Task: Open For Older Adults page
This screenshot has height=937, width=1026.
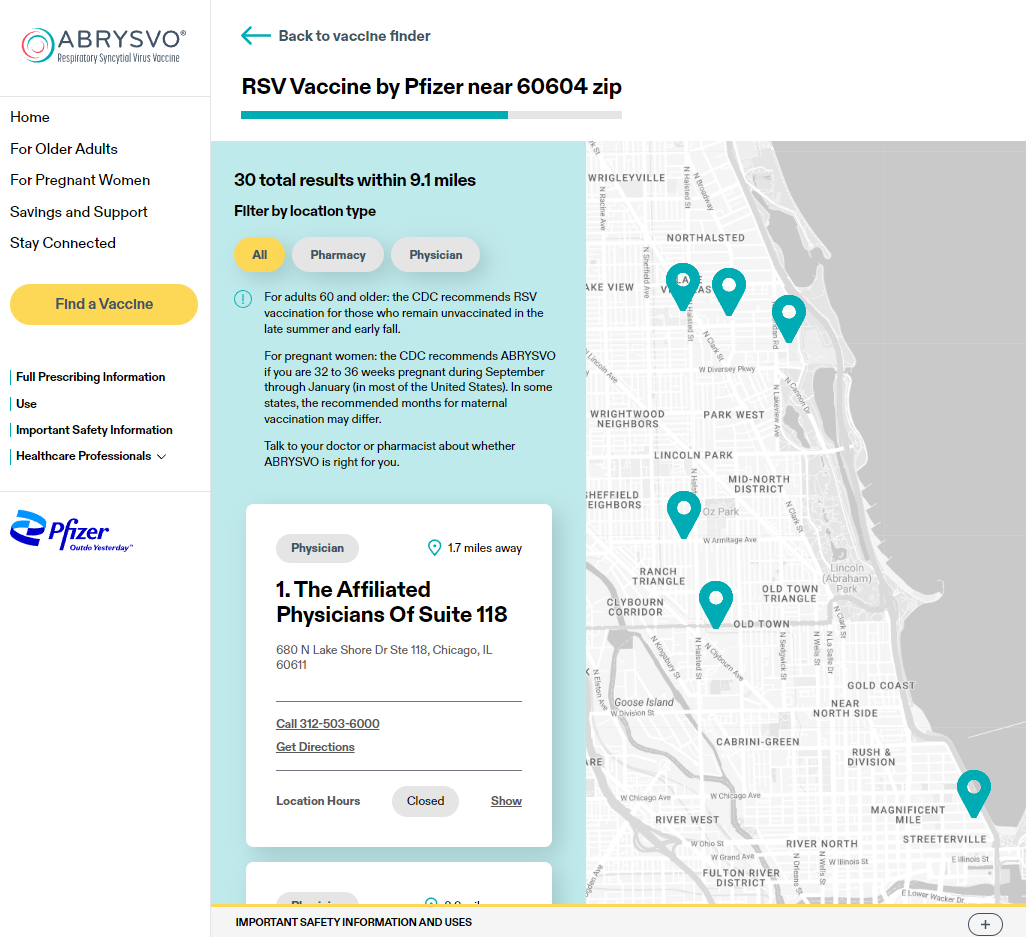Action: (64, 149)
